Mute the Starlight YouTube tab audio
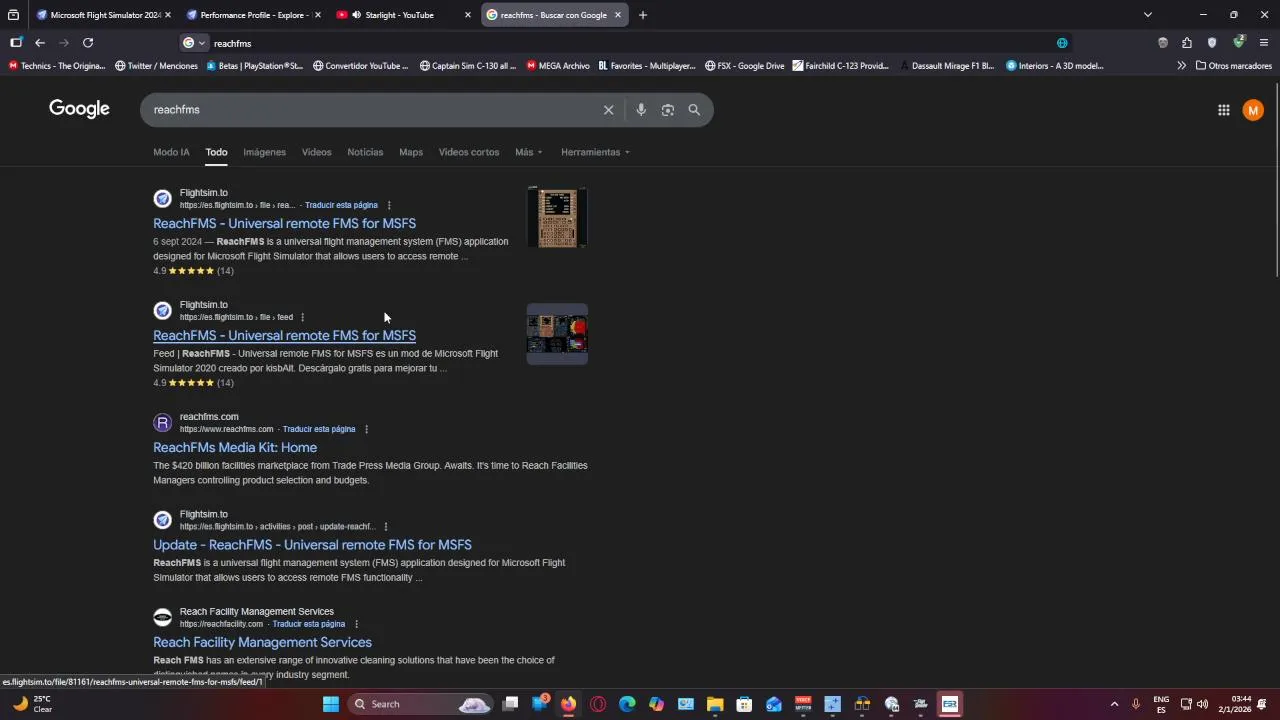1280x720 pixels. [x=357, y=15]
